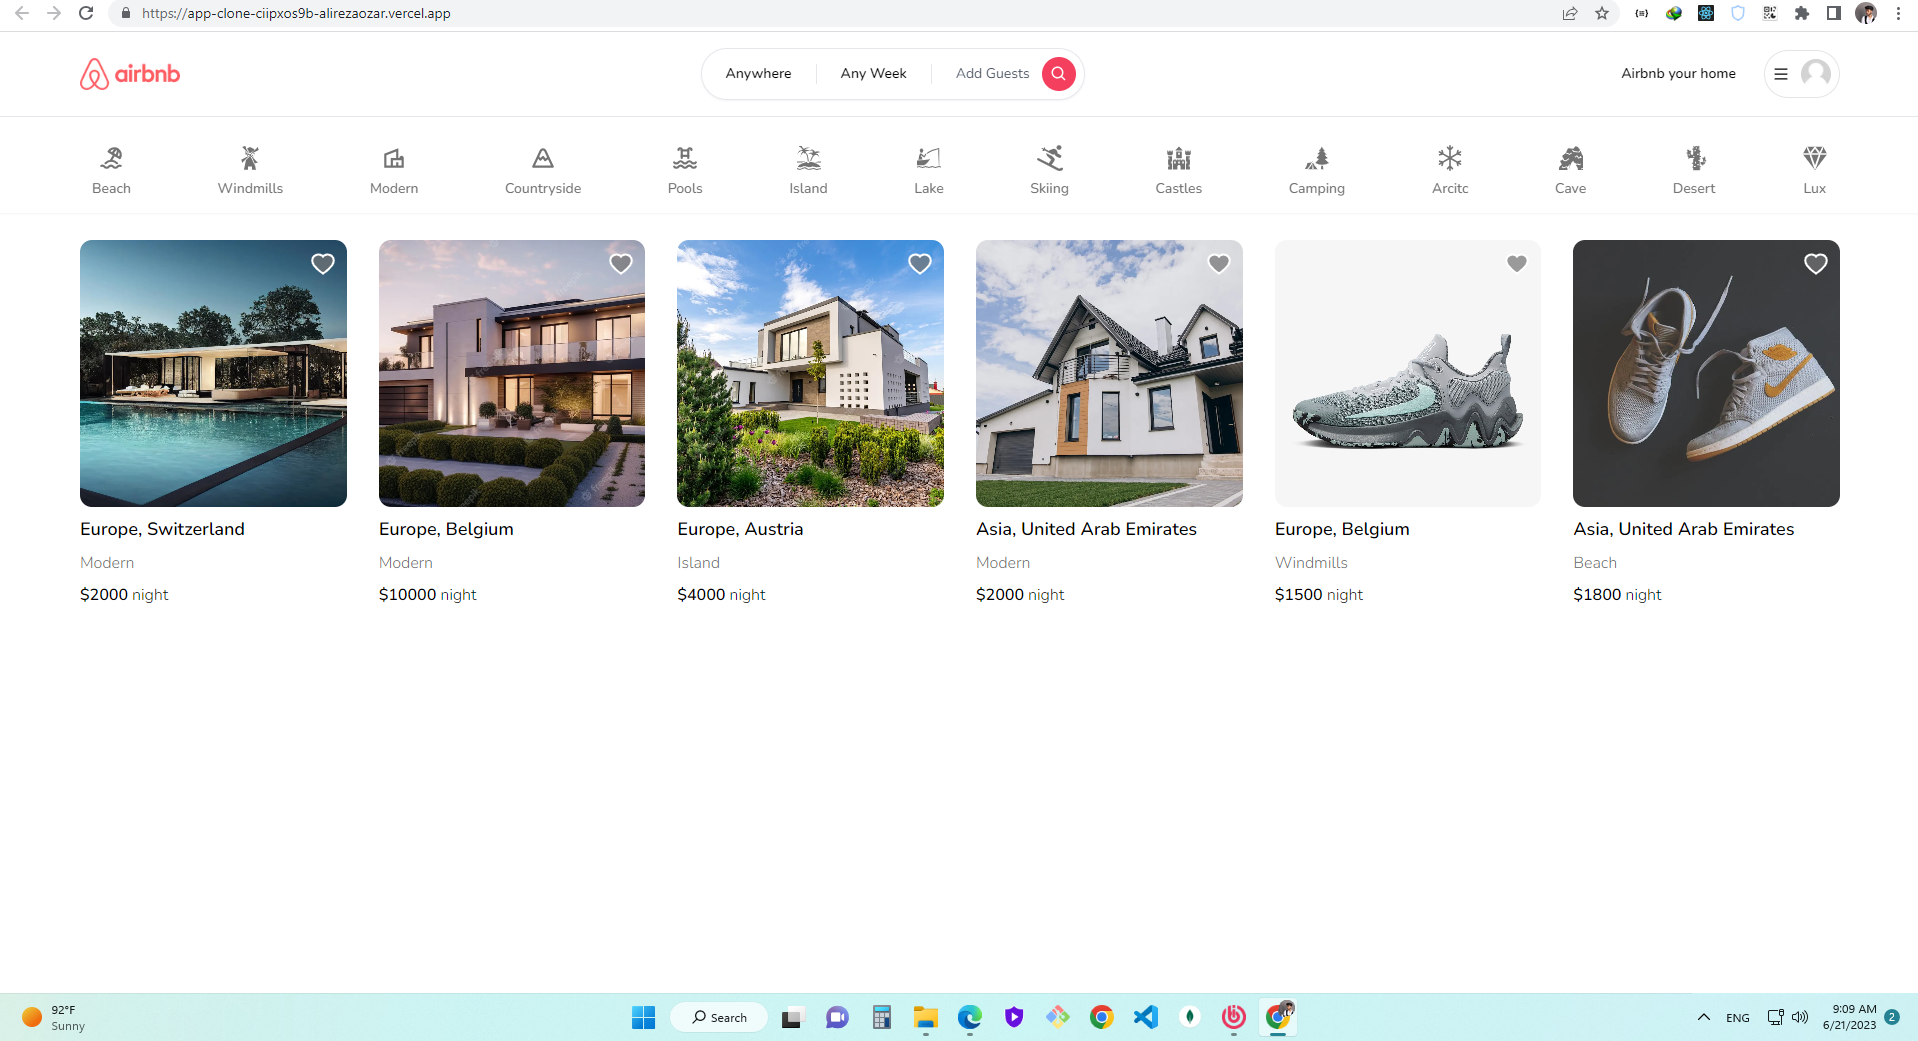Viewport: 1918px width, 1041px height.
Task: Open the user account menu
Action: pos(1800,73)
